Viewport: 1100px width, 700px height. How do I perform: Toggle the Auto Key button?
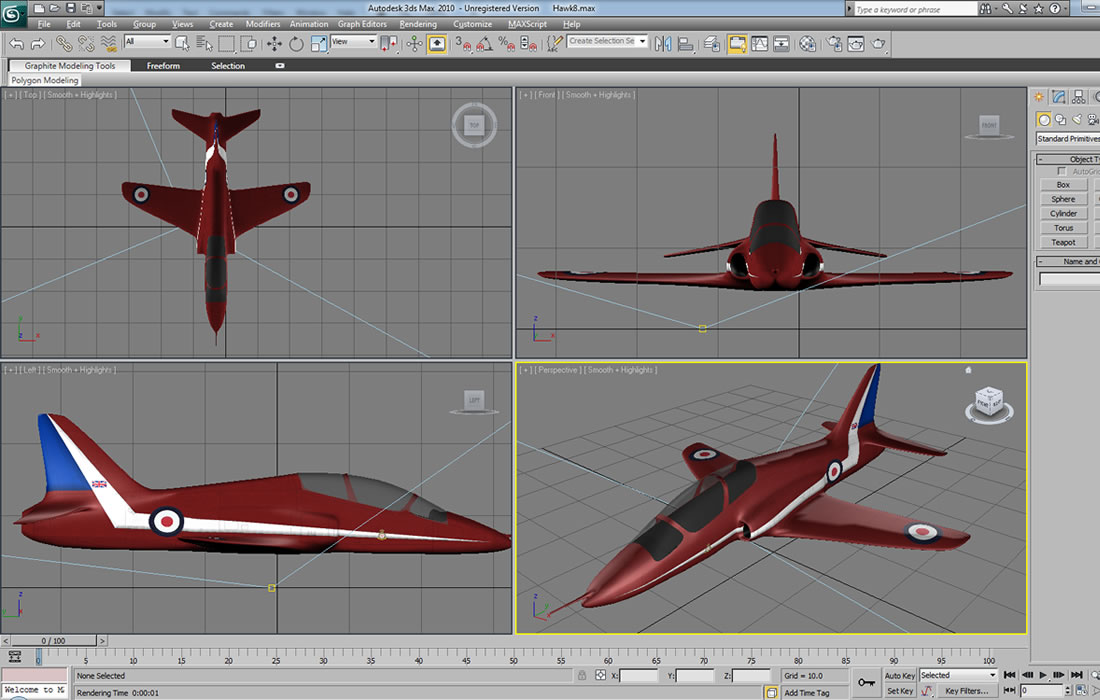pyautogui.click(x=900, y=676)
